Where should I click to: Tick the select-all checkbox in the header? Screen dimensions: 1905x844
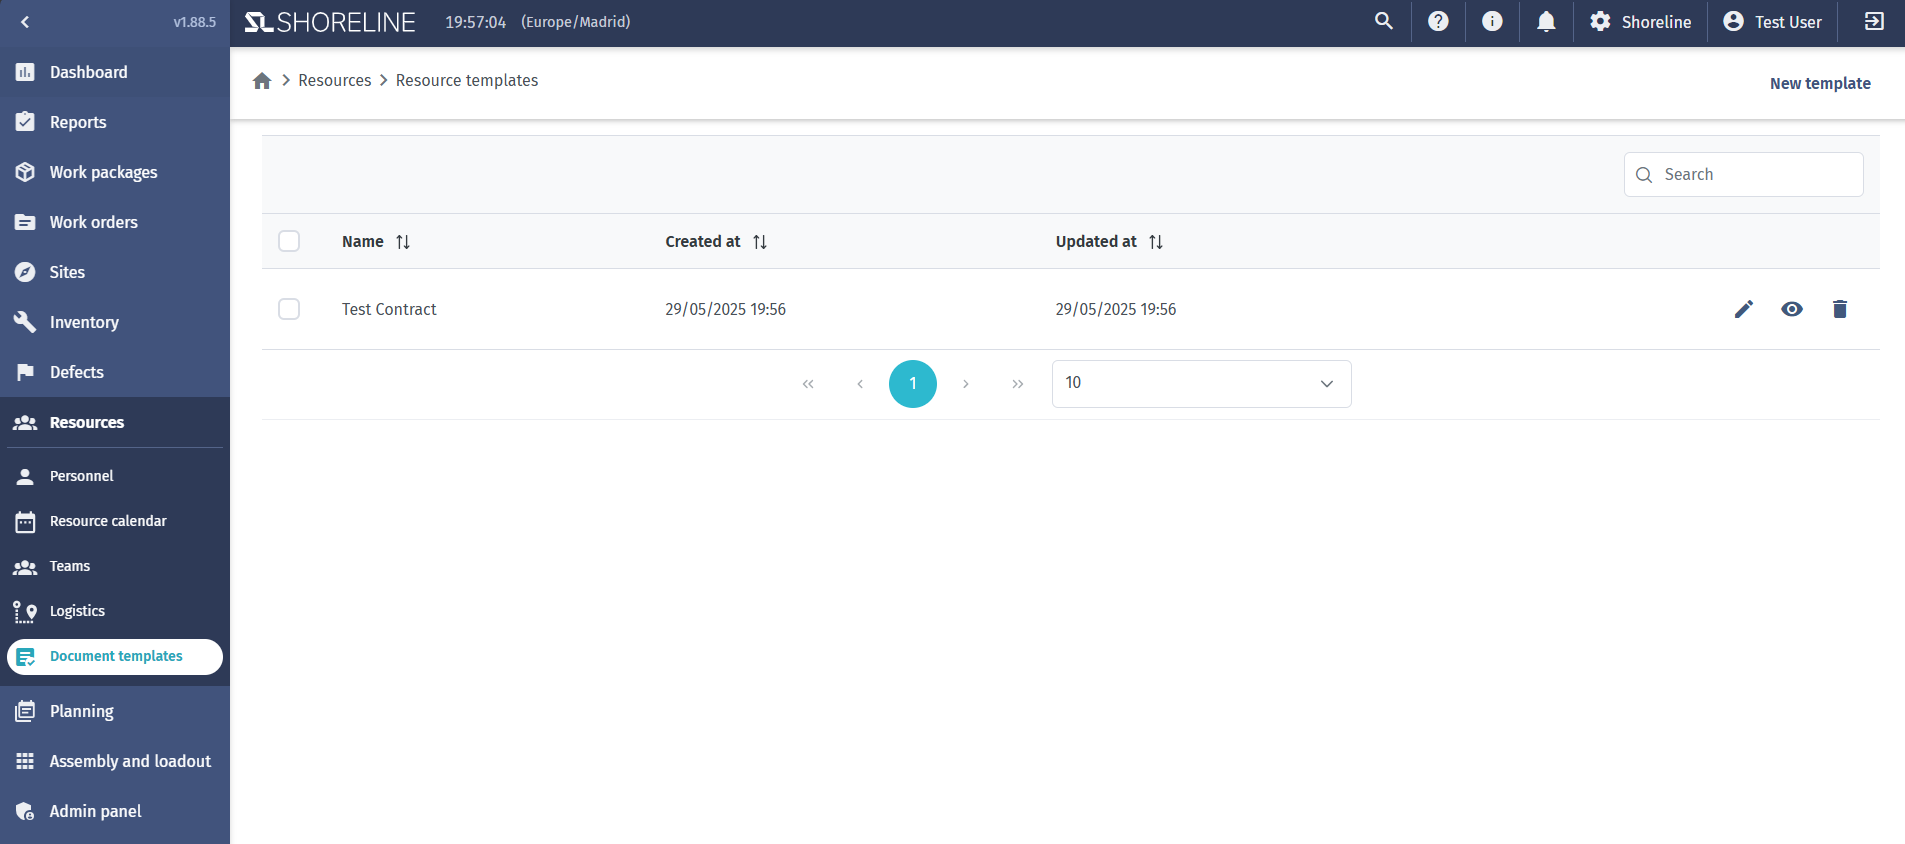coord(289,241)
